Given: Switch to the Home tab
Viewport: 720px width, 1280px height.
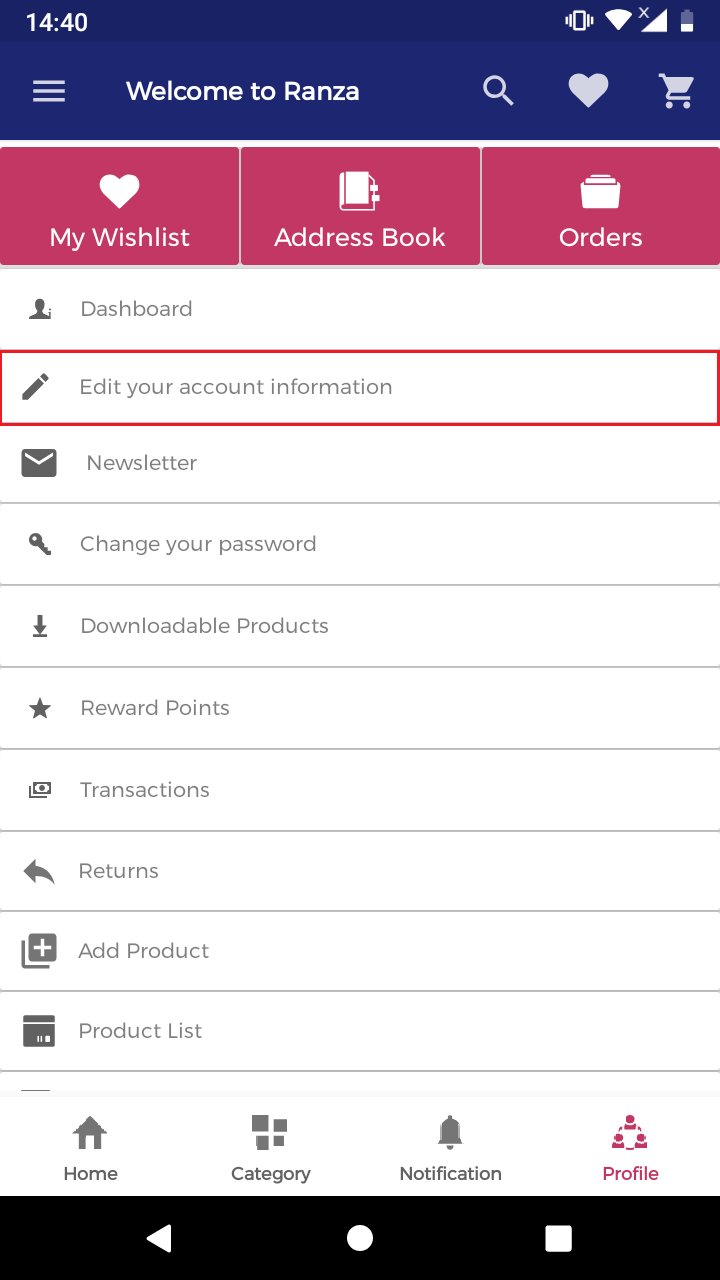Looking at the screenshot, I should coord(90,1148).
